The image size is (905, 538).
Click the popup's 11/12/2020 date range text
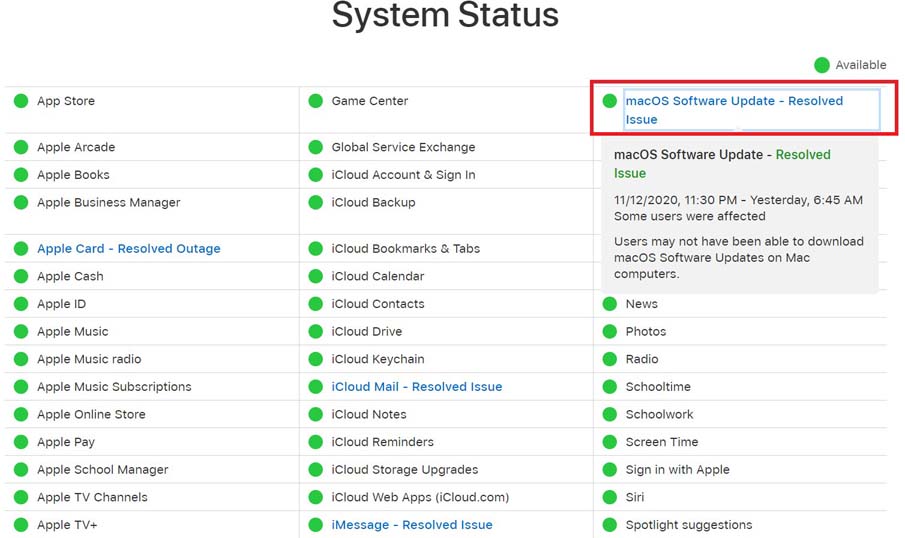[738, 200]
